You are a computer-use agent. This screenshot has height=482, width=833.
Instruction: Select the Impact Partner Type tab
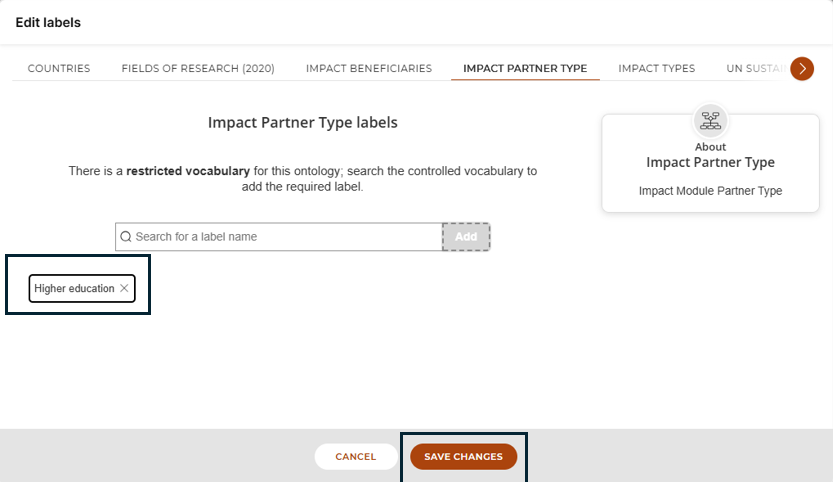(525, 69)
